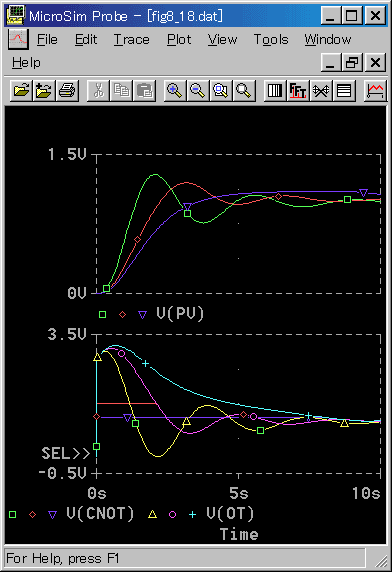This screenshot has height=572, width=392.
Task: Open the Help menu
Action: 26,63
